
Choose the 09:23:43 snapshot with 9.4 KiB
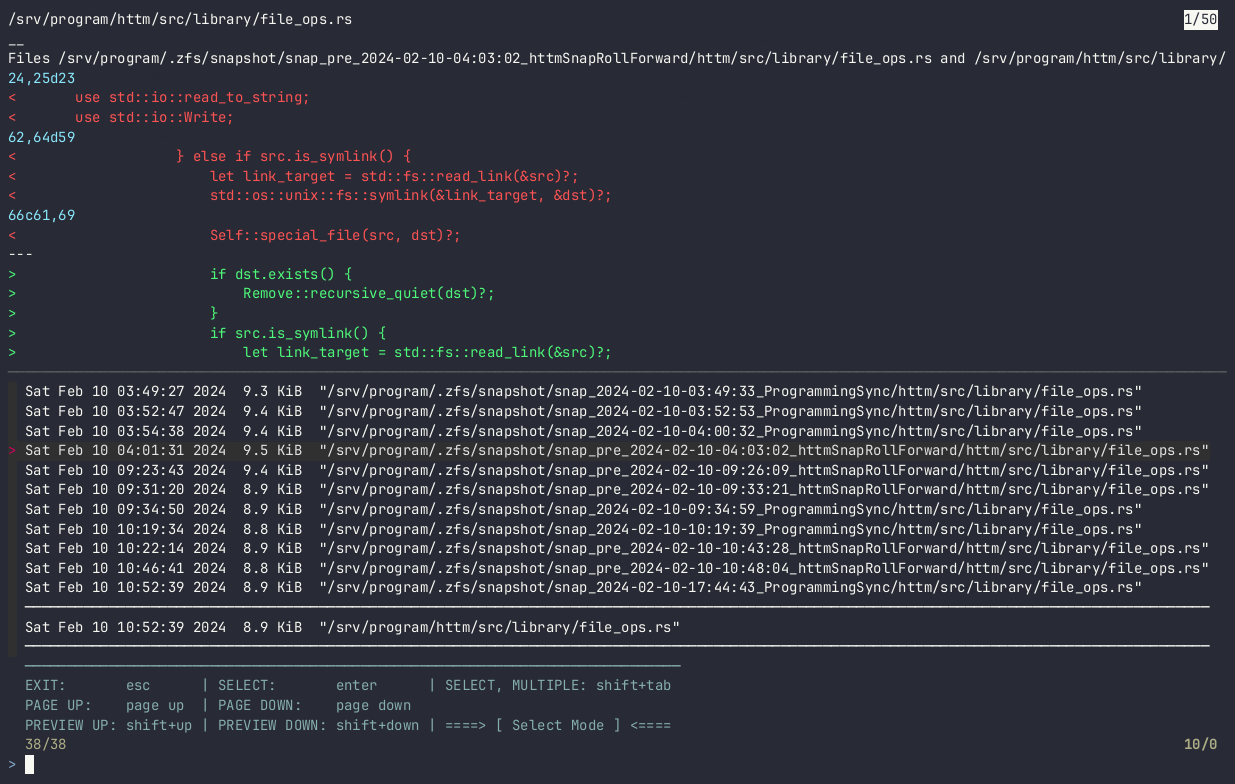pyautogui.click(x=616, y=470)
